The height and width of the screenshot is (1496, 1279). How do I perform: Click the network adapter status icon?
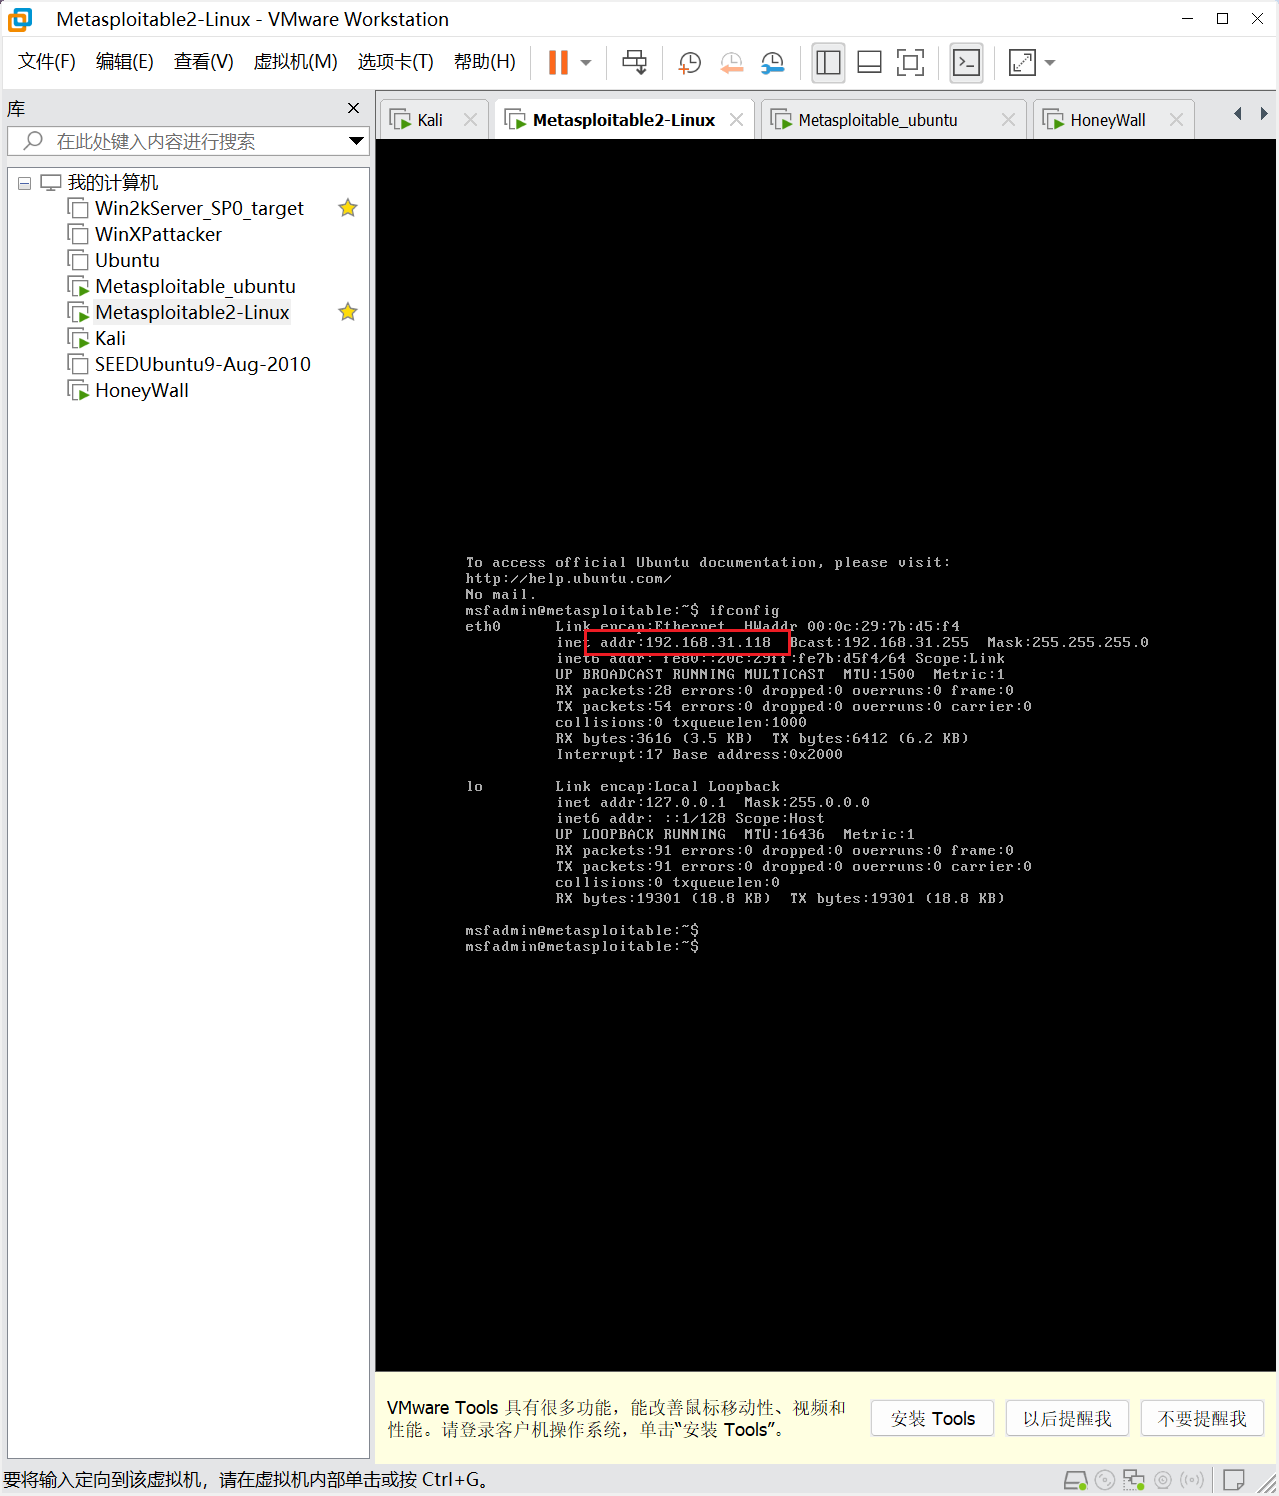coord(1134,1480)
